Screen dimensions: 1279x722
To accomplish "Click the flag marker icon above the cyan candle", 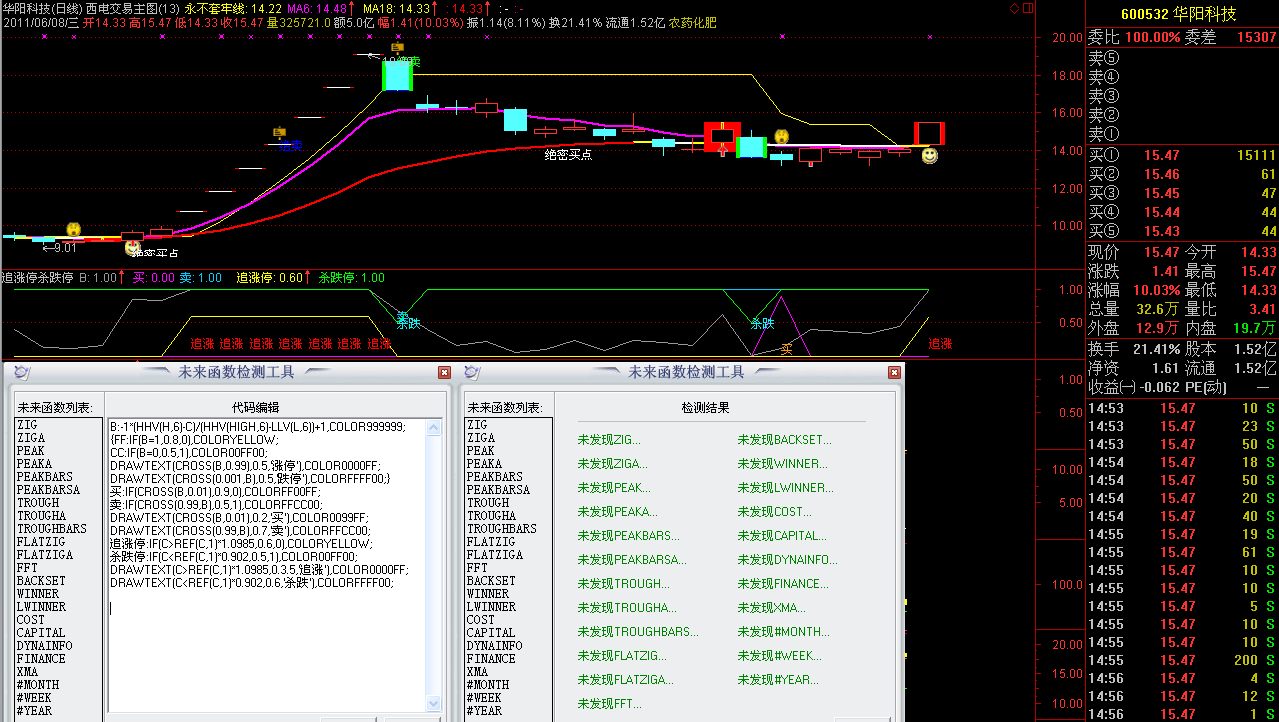I will 397,47.
